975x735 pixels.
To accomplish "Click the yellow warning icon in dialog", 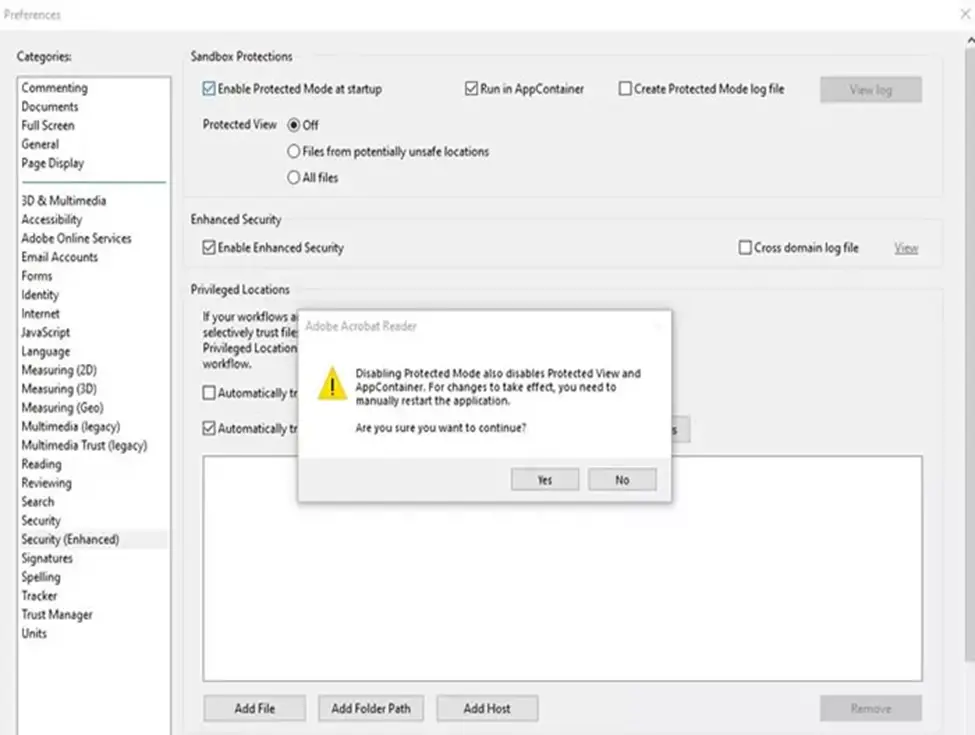I will (332, 383).
